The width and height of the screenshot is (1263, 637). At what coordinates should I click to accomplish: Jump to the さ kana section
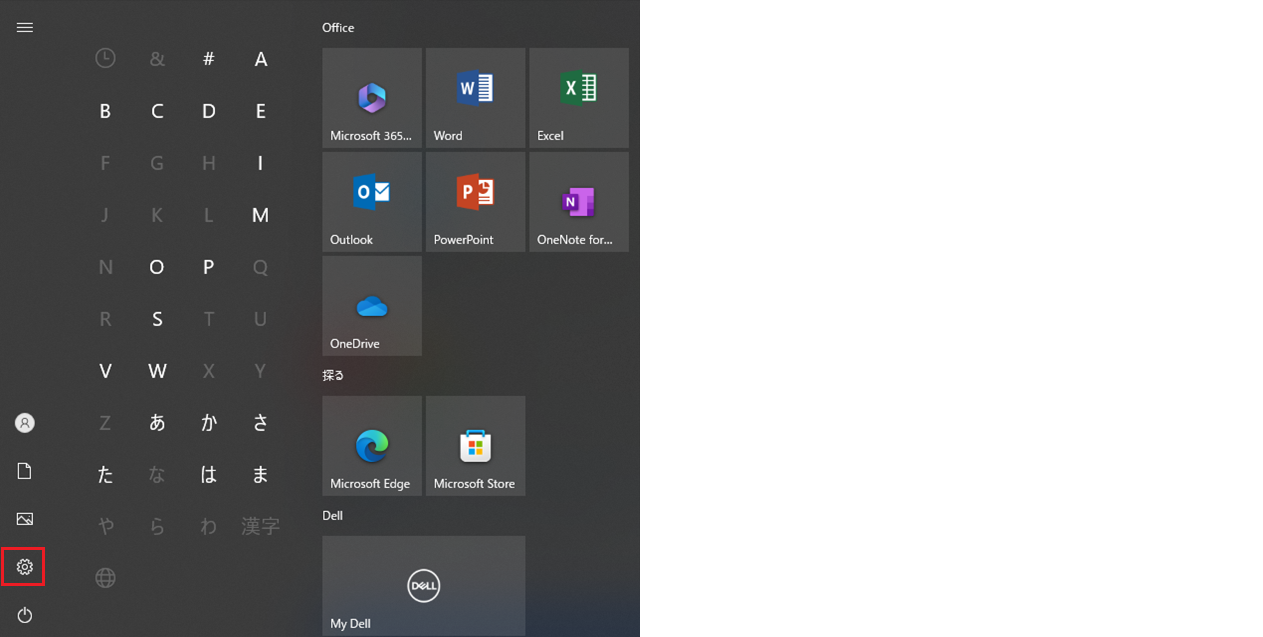point(261,422)
